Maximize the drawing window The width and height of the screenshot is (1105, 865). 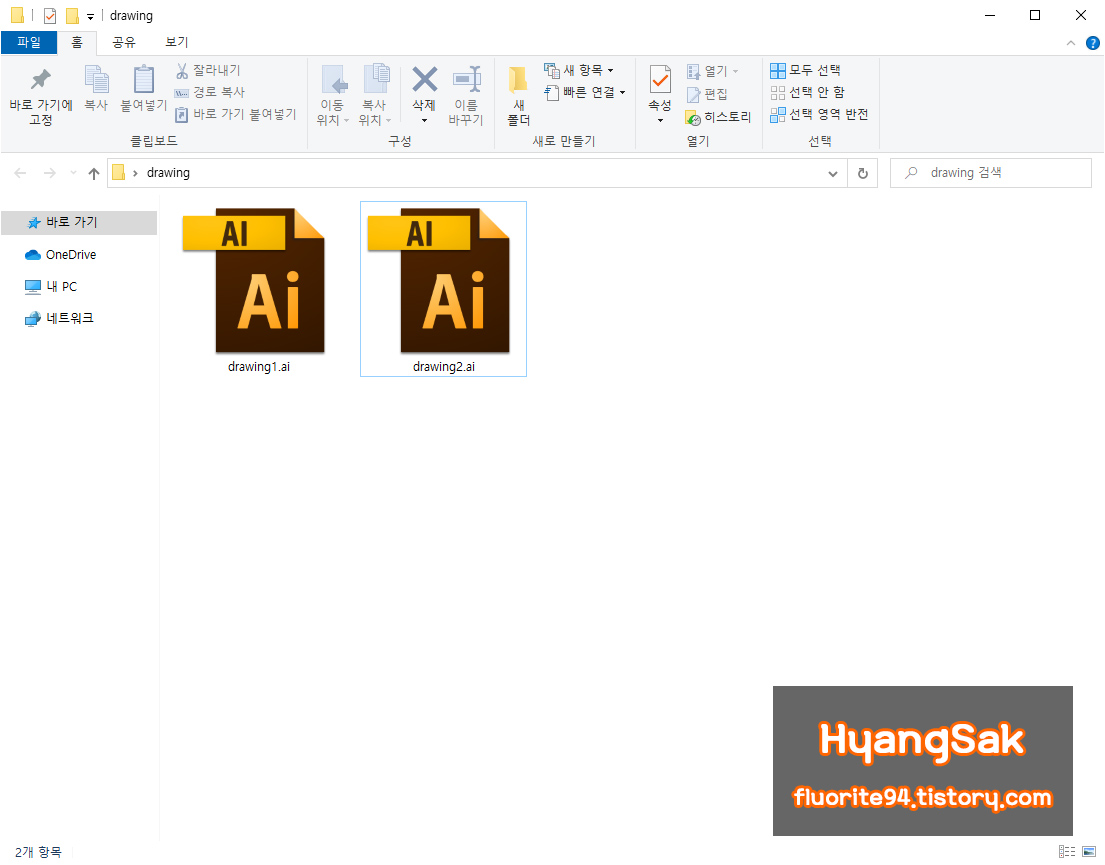click(1035, 16)
